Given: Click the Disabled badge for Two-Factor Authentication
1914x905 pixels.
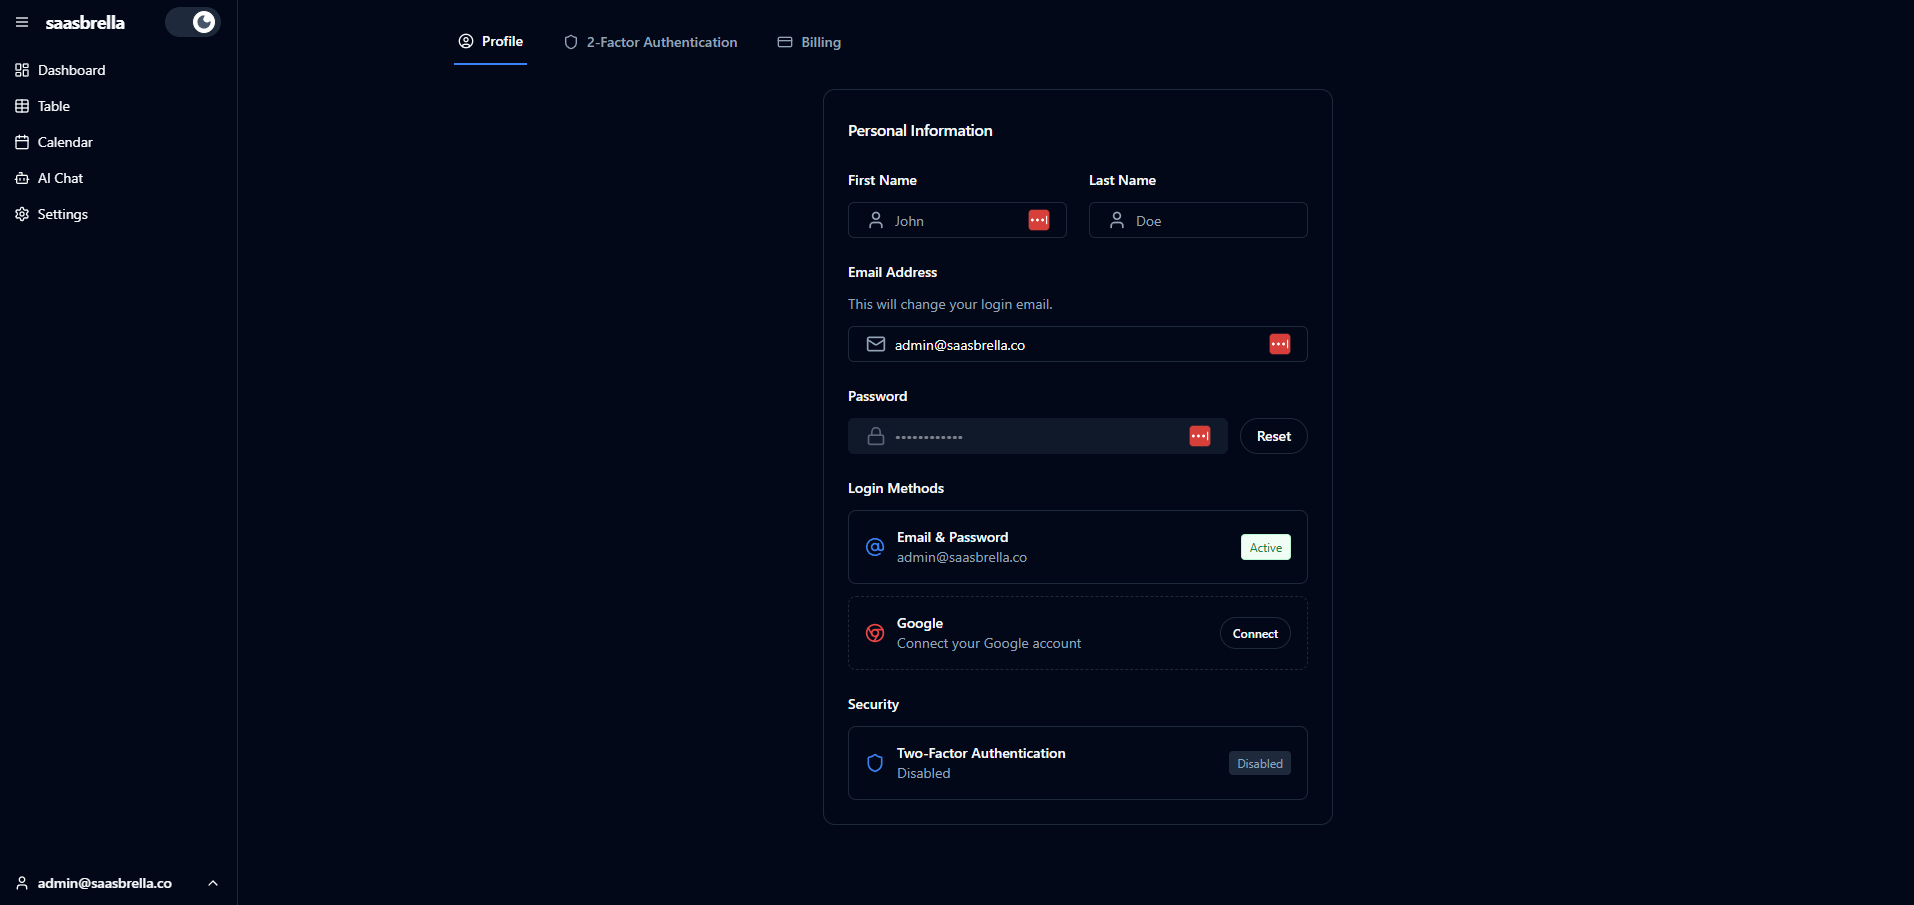Looking at the screenshot, I should coord(1259,764).
